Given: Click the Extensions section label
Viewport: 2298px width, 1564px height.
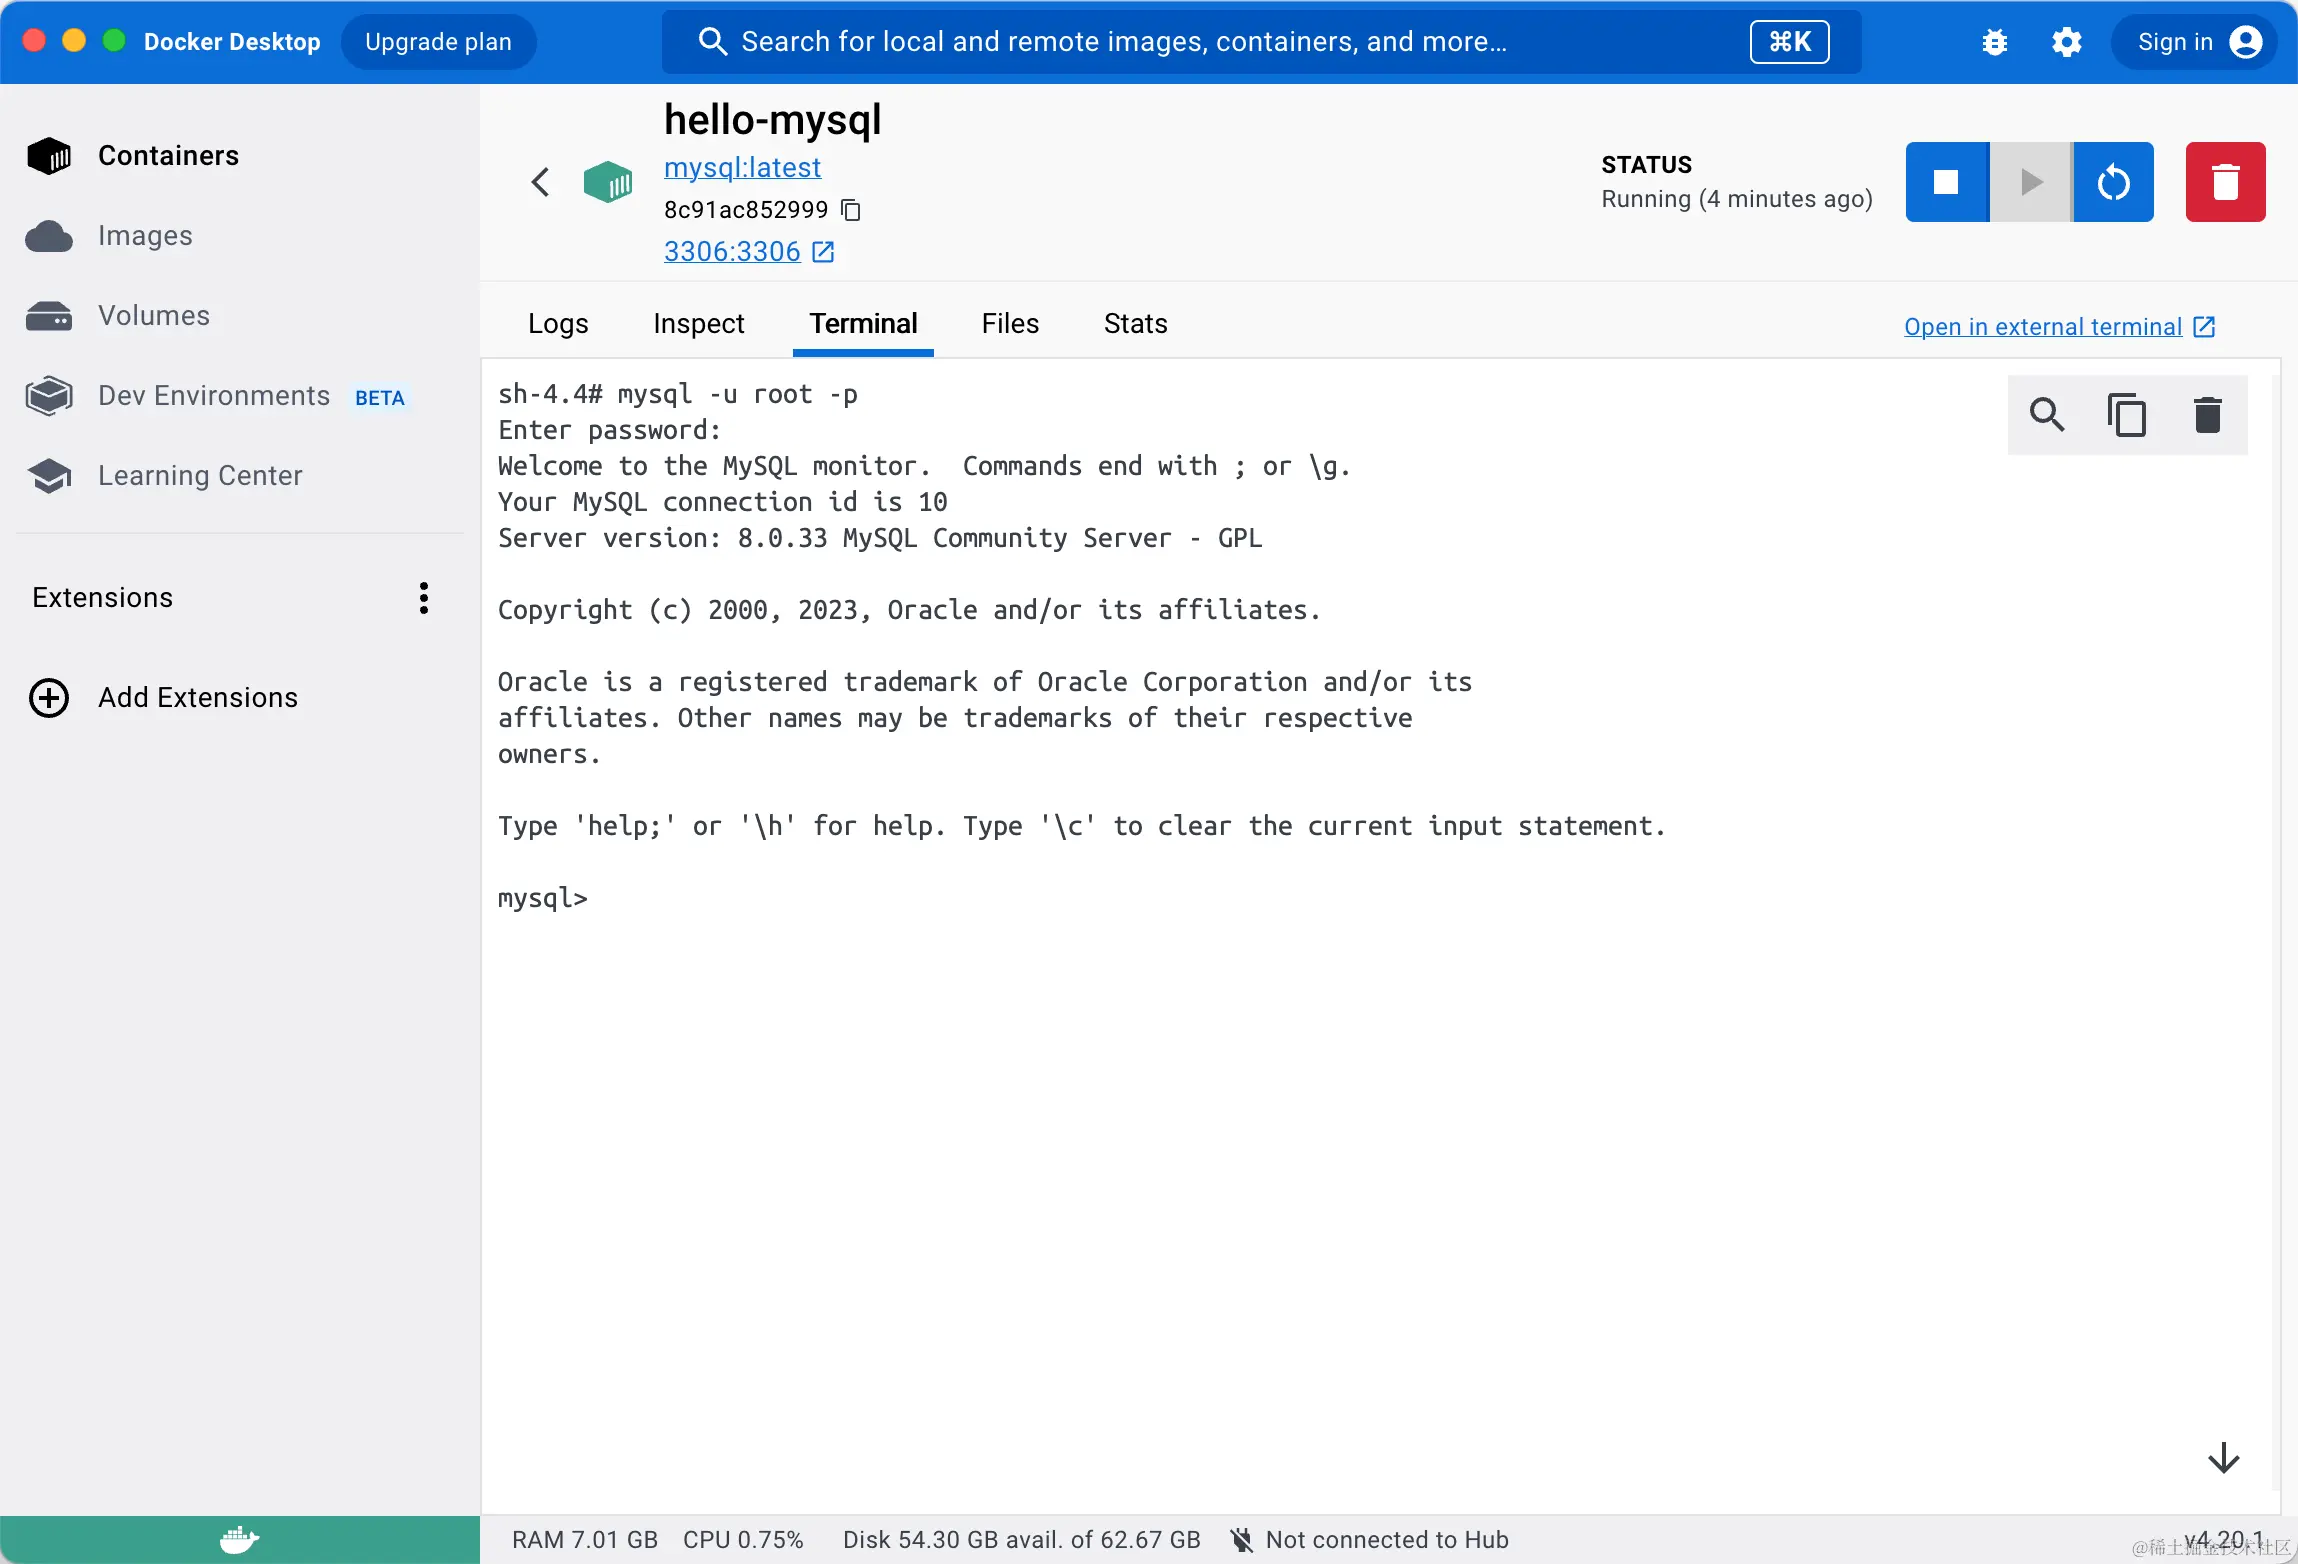Looking at the screenshot, I should 103,598.
